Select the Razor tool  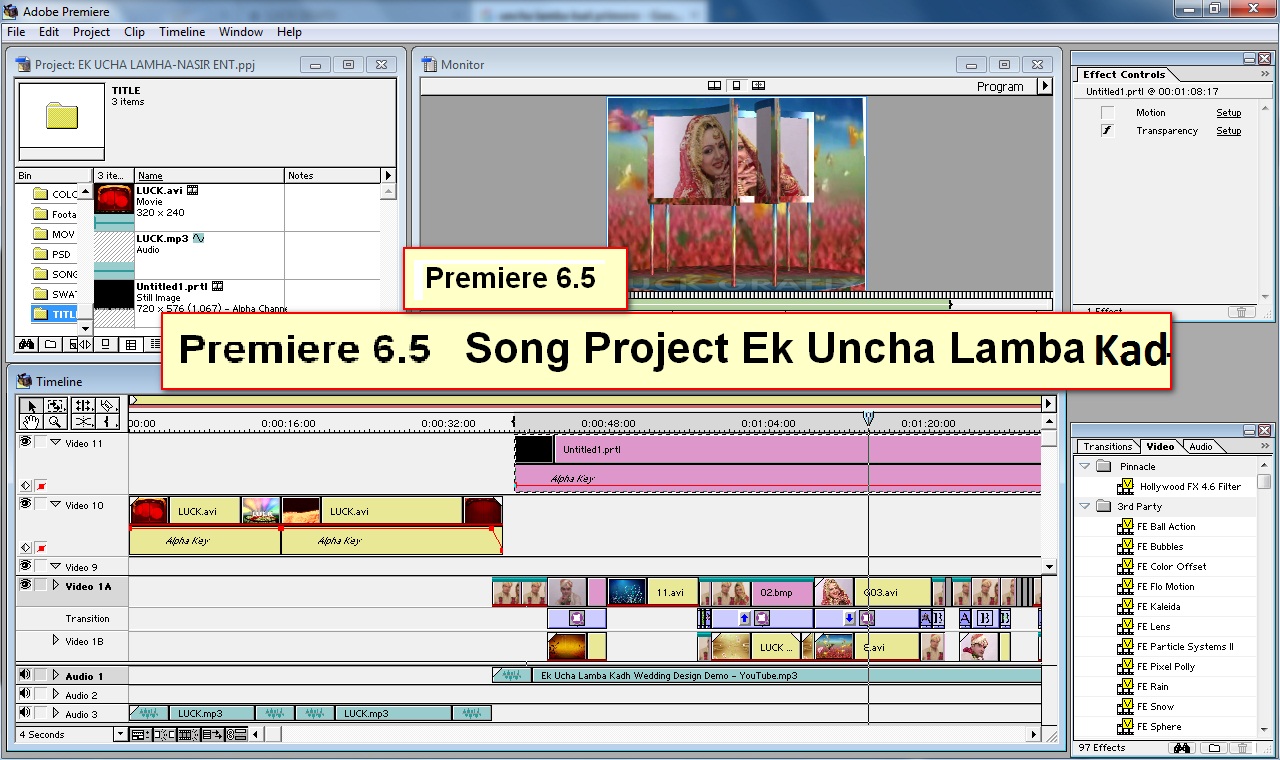click(x=108, y=406)
